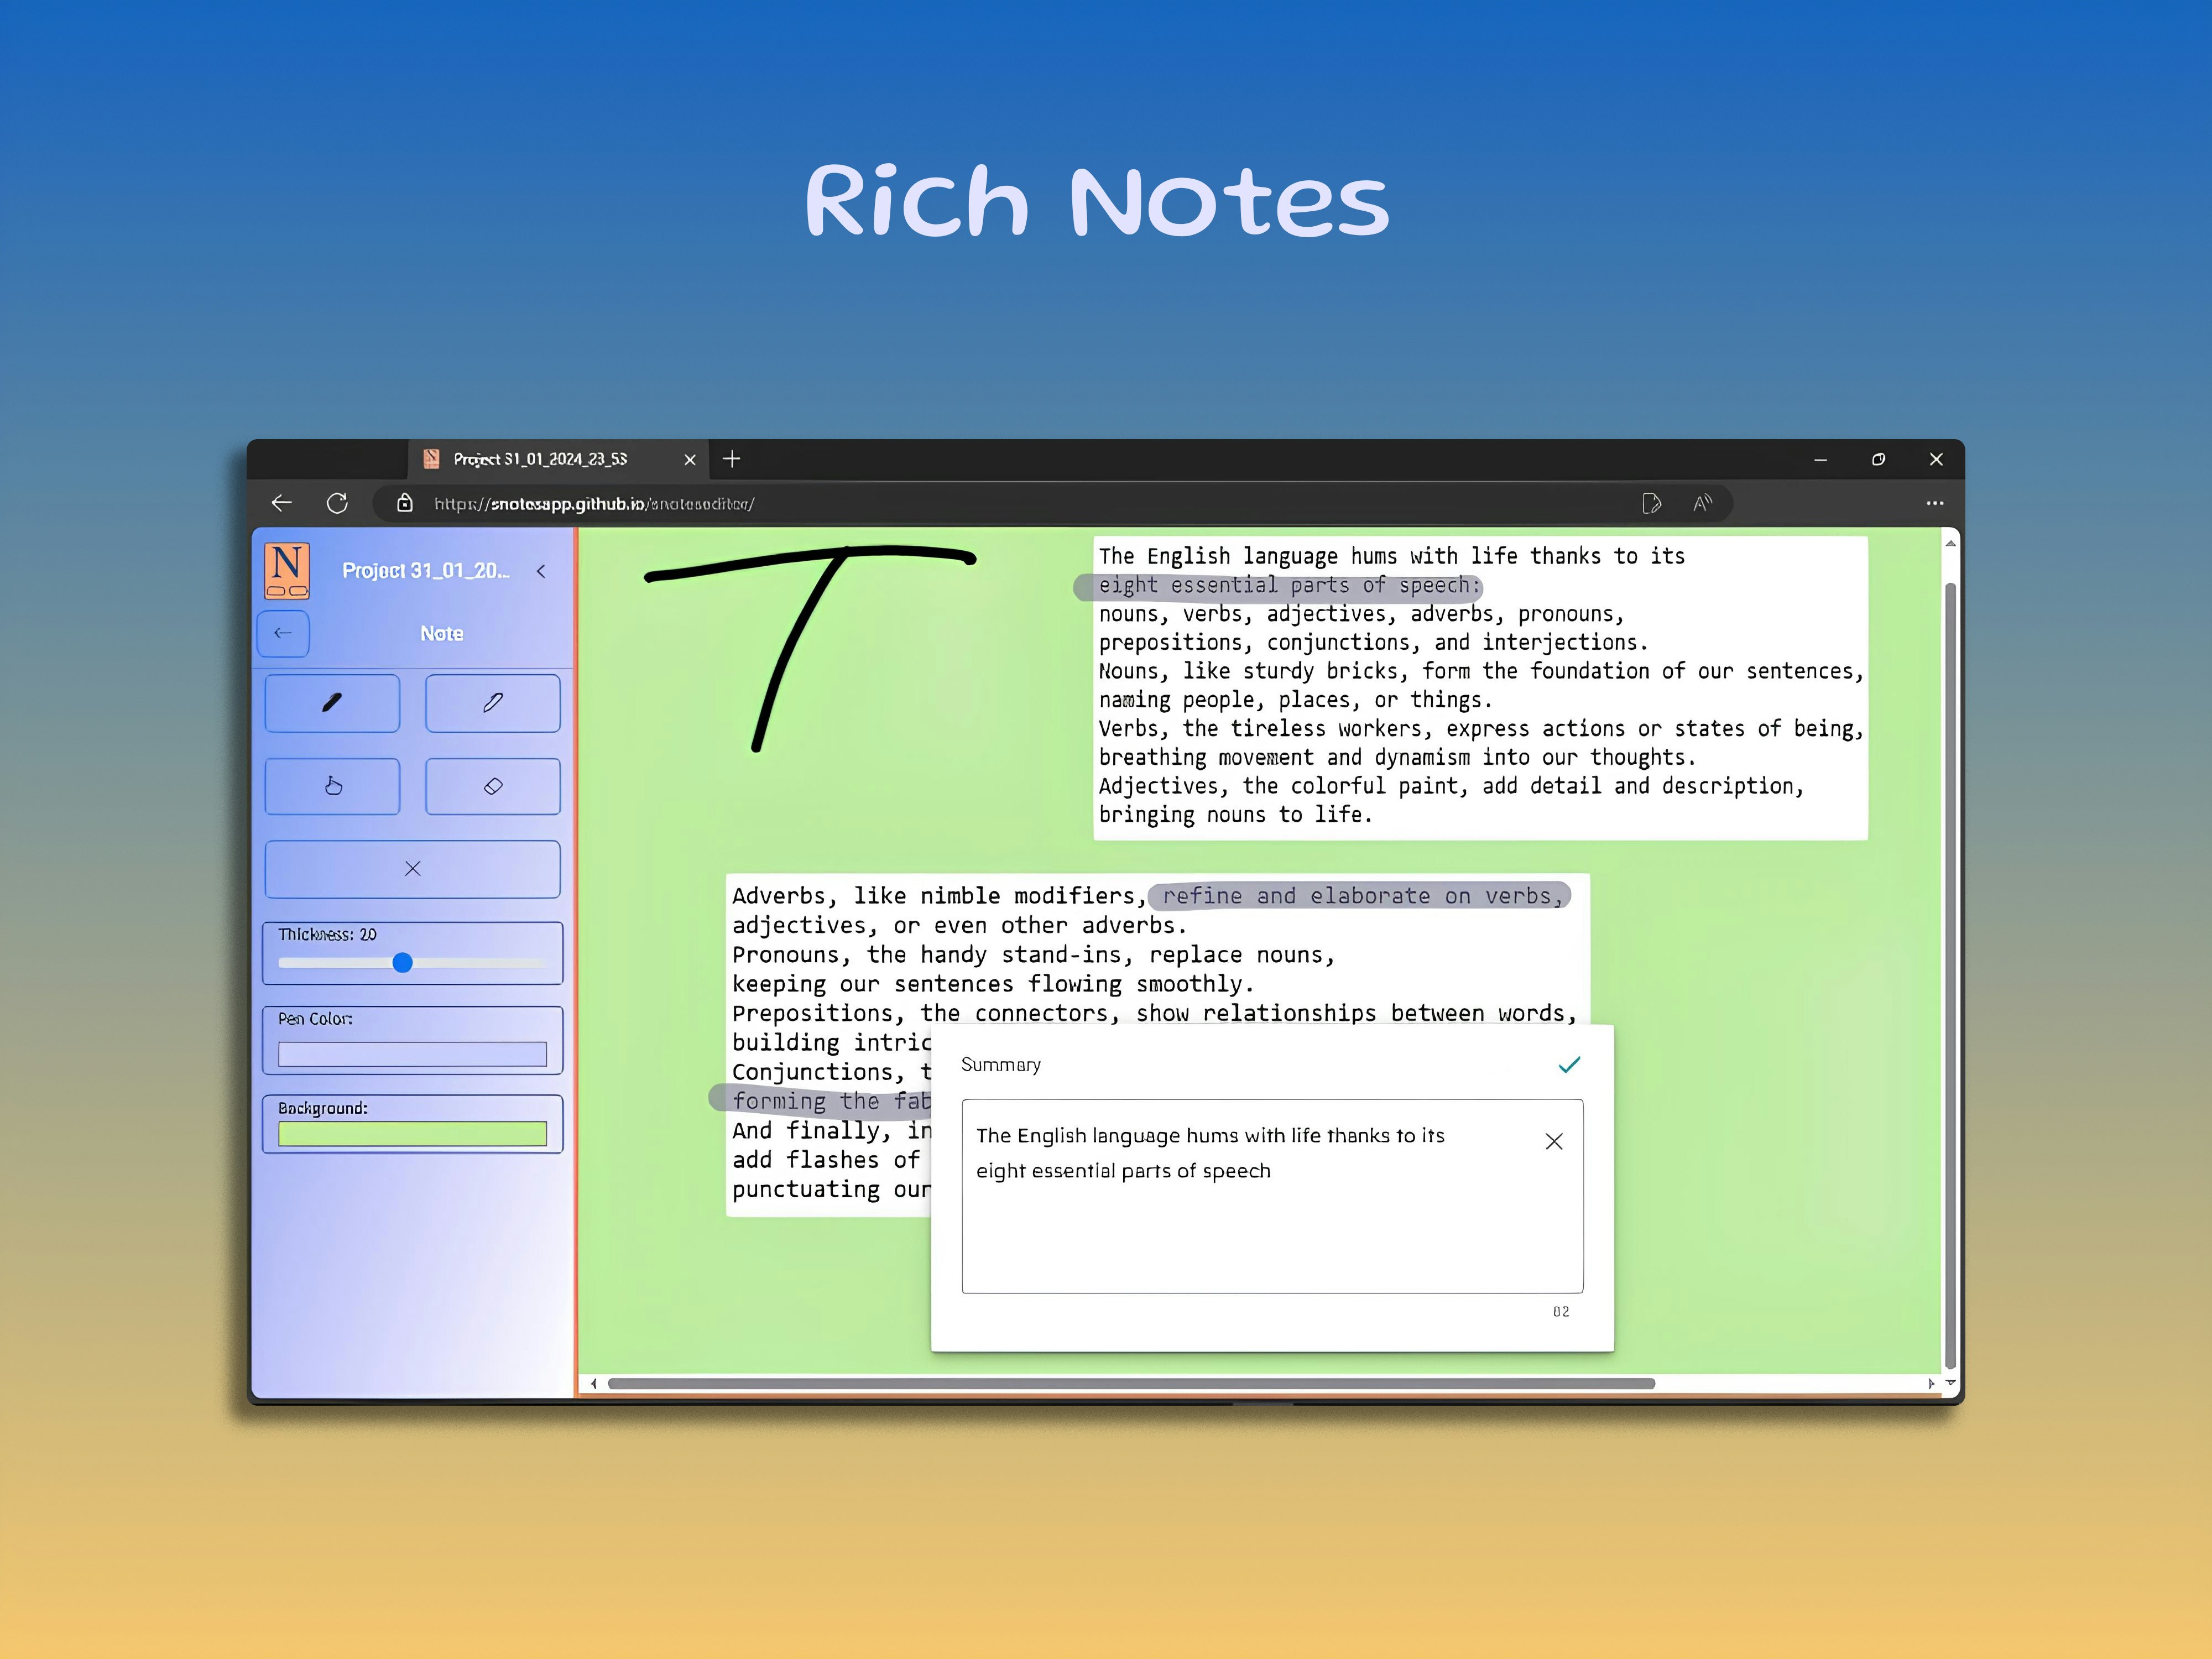
Task: Click the line 'bringing nouns to life.'
Action: pos(1235,815)
